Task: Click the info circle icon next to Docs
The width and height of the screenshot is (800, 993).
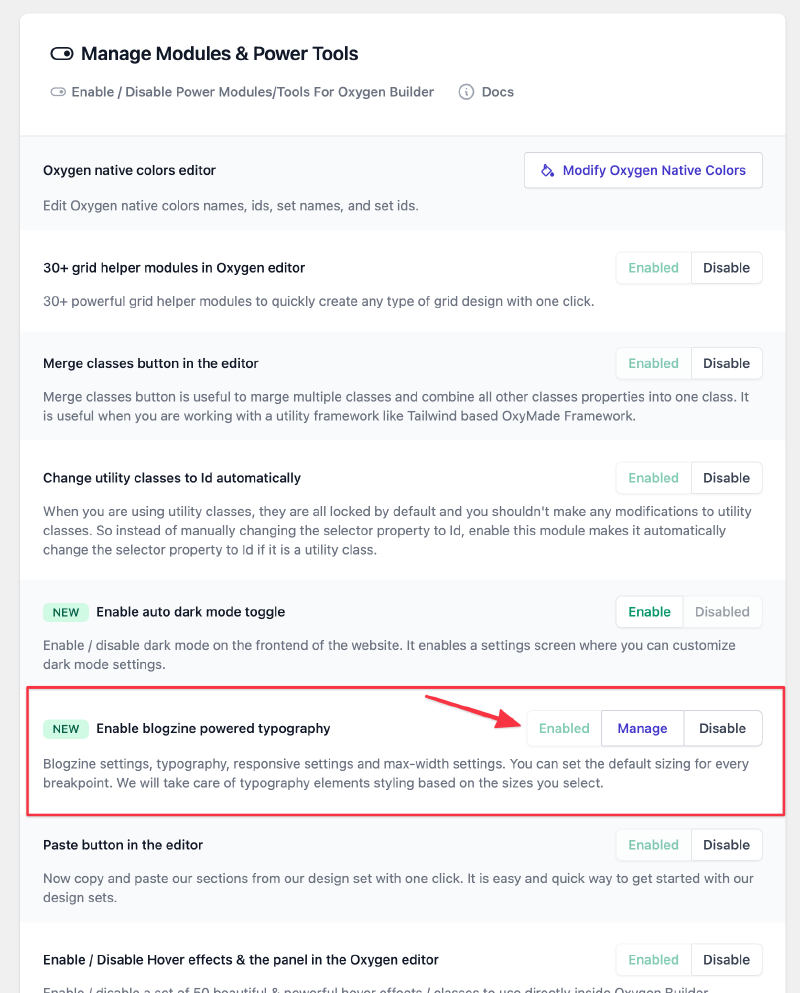Action: (466, 92)
